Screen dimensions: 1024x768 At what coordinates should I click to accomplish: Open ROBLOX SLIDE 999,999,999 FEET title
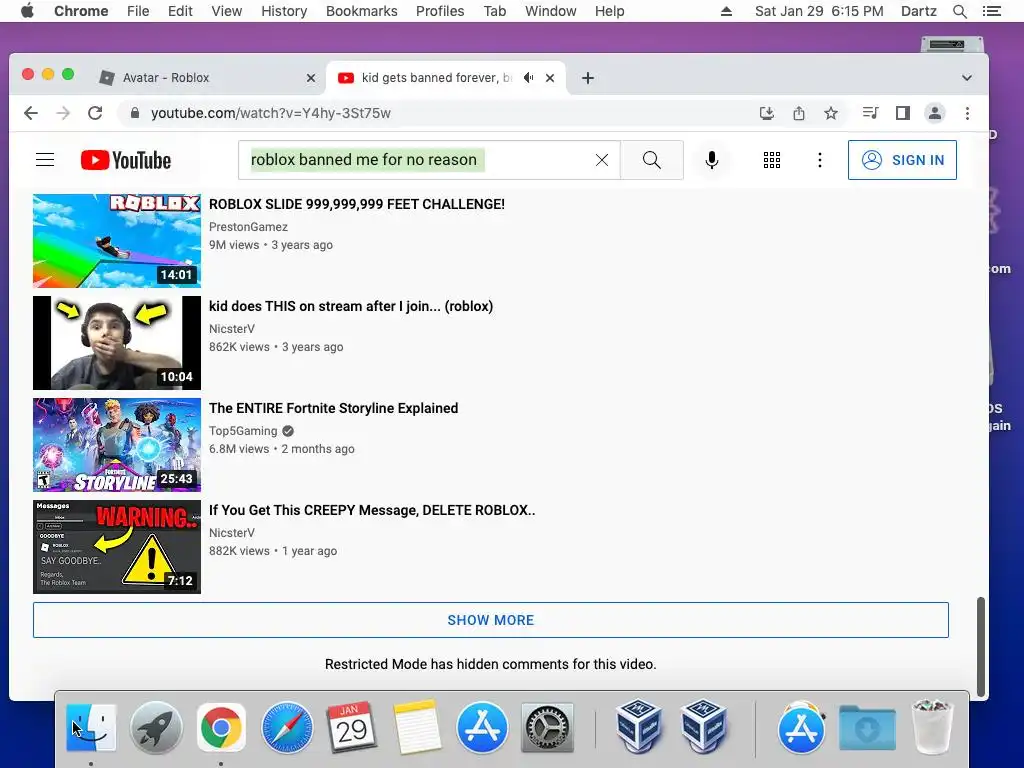pos(357,204)
